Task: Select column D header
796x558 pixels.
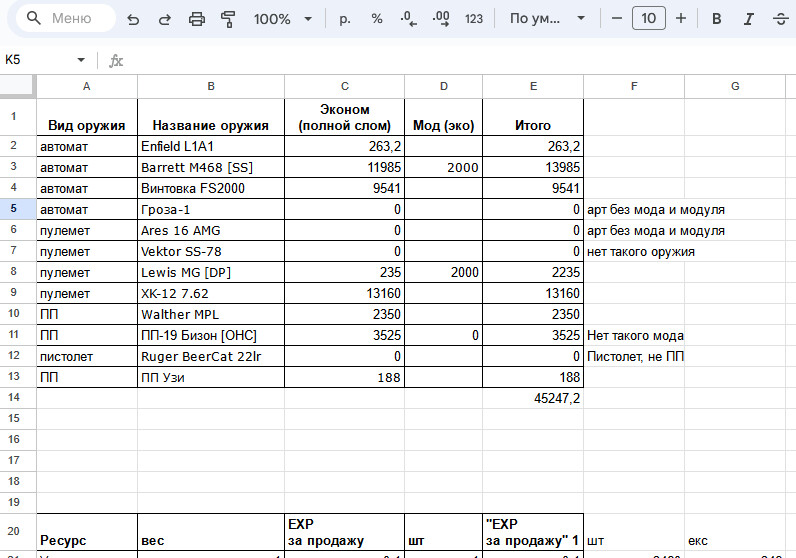Action: tap(444, 86)
